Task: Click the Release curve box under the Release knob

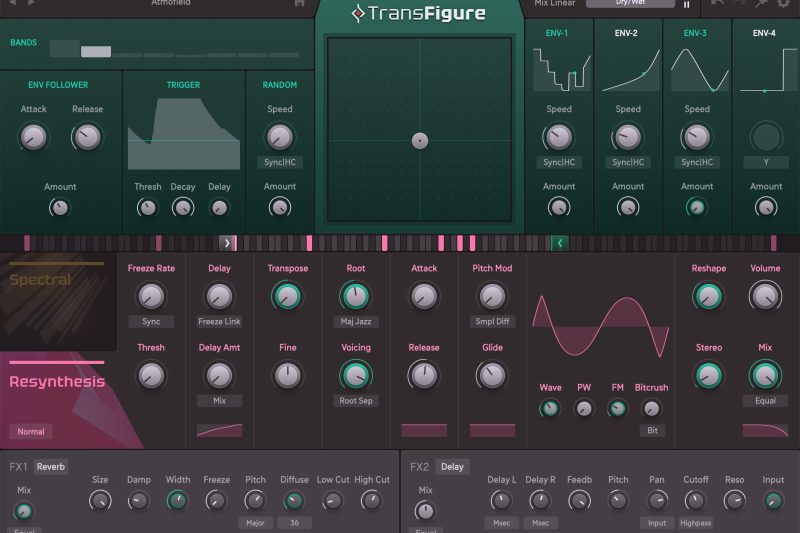Action: point(424,430)
